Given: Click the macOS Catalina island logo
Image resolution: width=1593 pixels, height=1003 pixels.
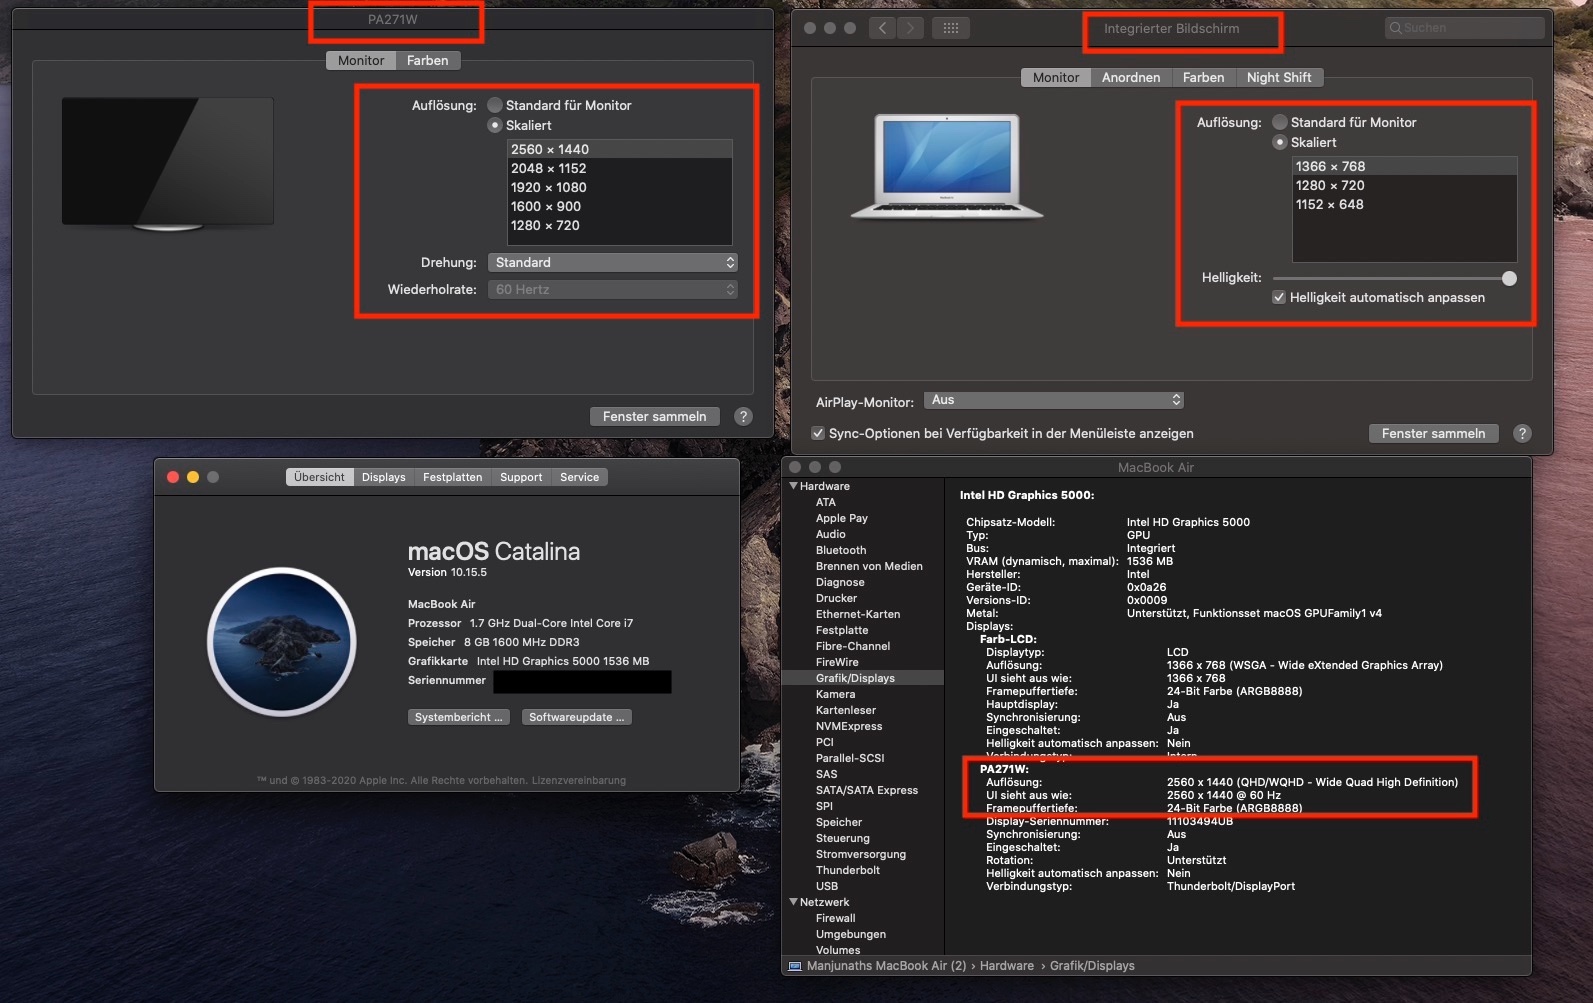Looking at the screenshot, I should pos(282,642).
